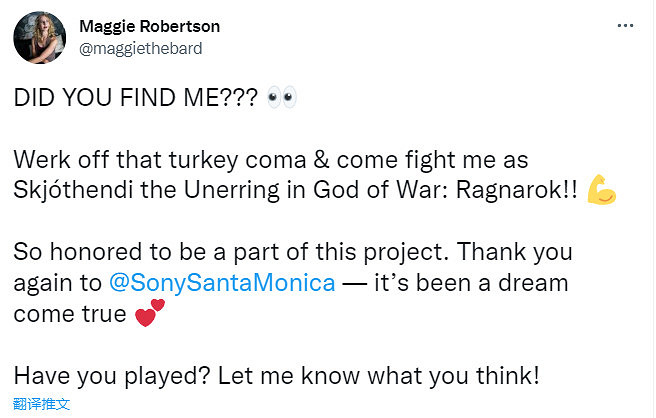Image resolution: width=656 pixels, height=418 pixels.
Task: Click "So honored to be a part" text
Action: pos(129,250)
